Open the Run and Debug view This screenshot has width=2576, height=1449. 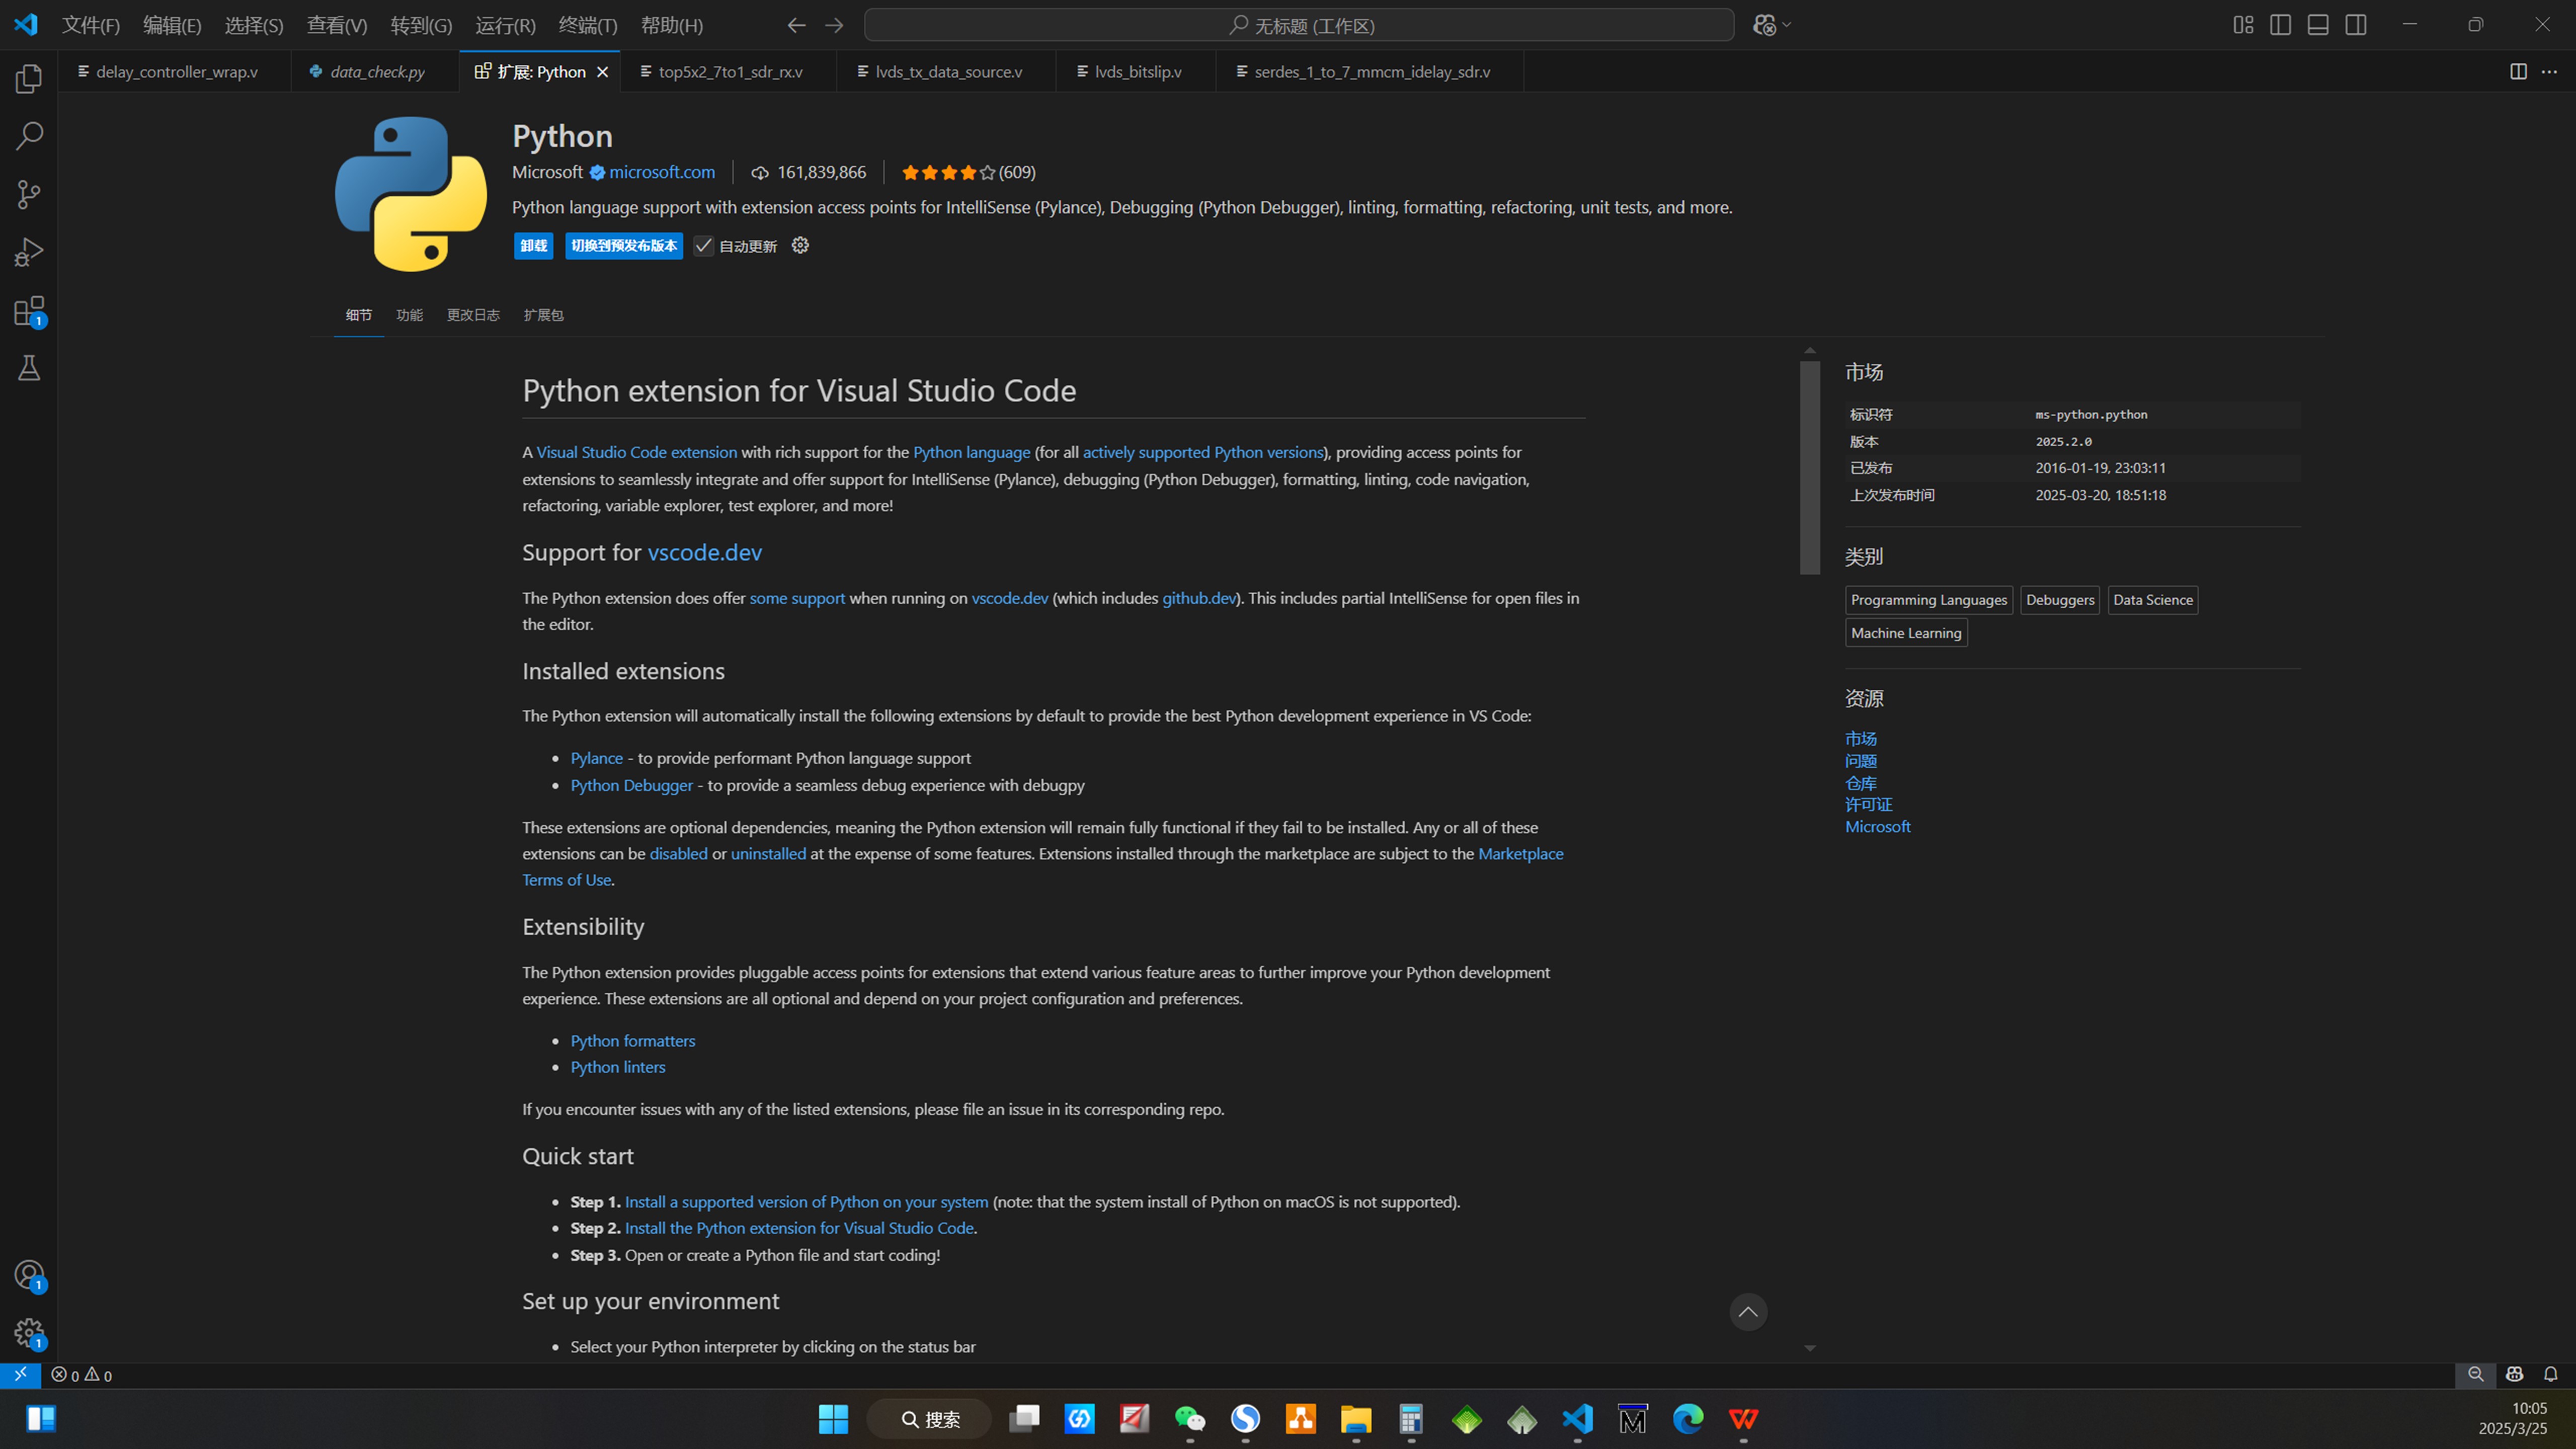pyautogui.click(x=29, y=252)
